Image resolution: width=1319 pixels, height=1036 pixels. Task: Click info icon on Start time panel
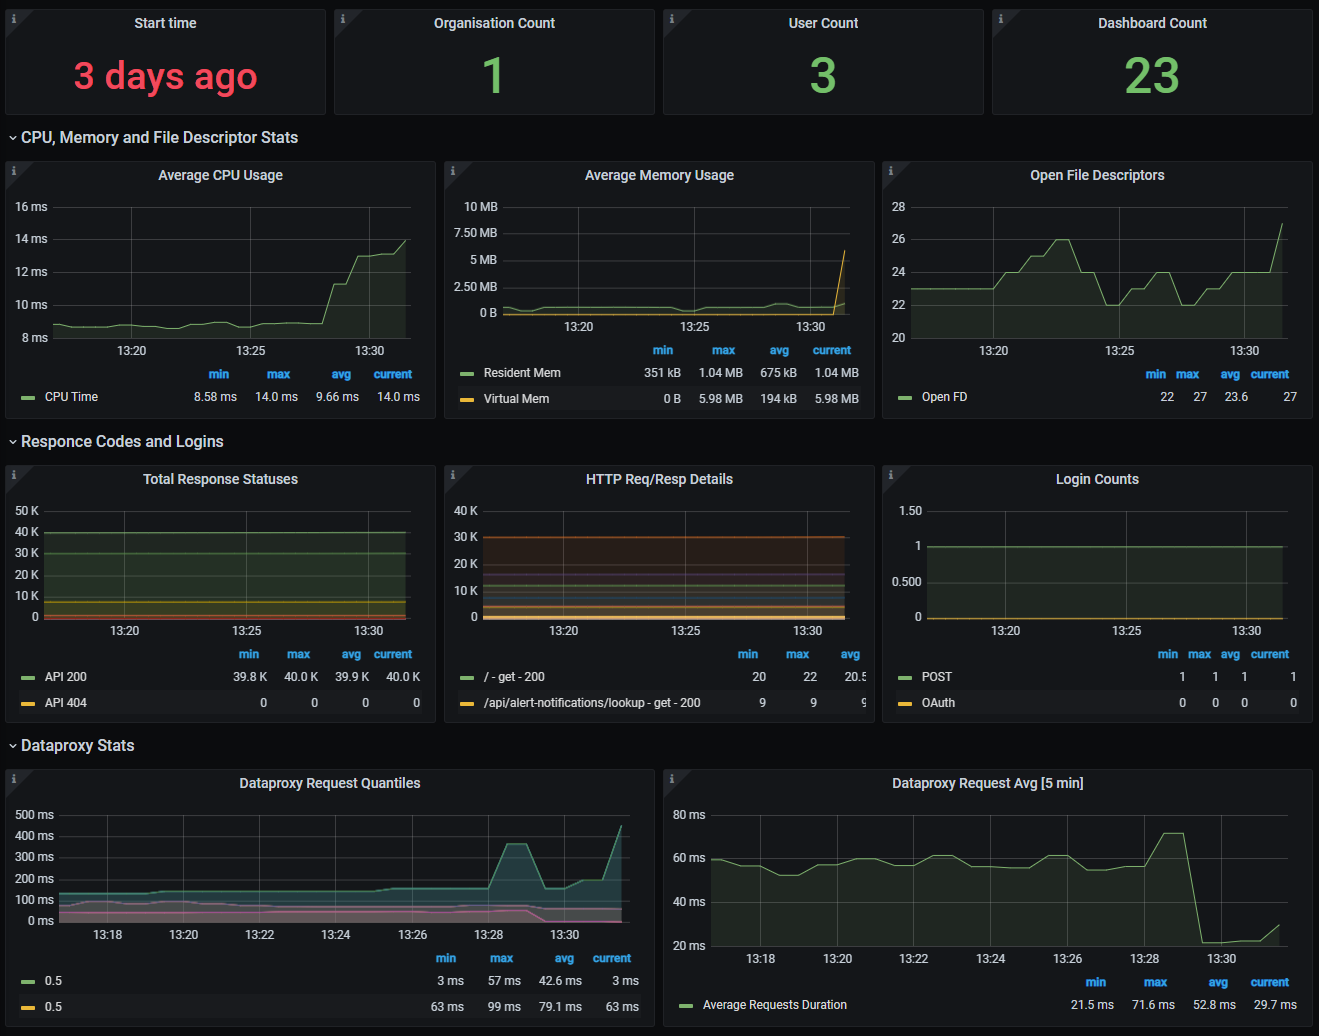(x=13, y=18)
